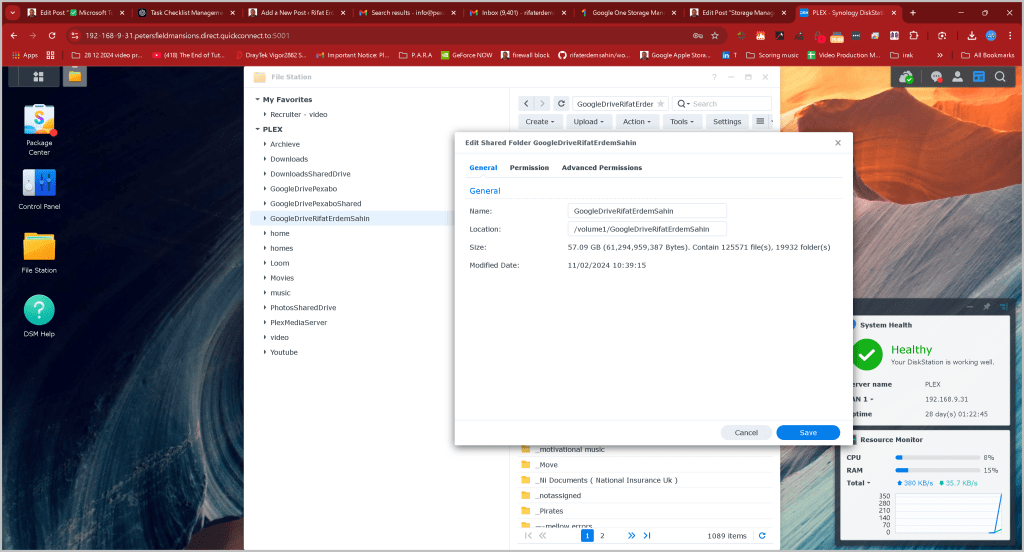Select the _Pirates folder row
The height and width of the screenshot is (552, 1024).
click(x=646, y=511)
